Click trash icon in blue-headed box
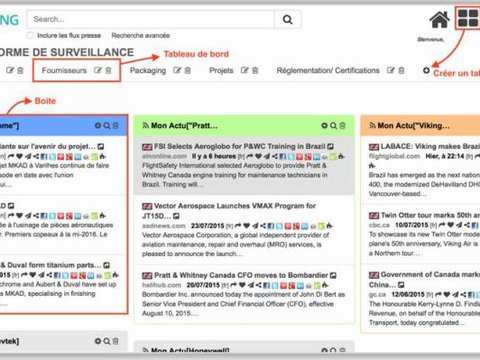This screenshot has width=480, height=360. (x=116, y=126)
